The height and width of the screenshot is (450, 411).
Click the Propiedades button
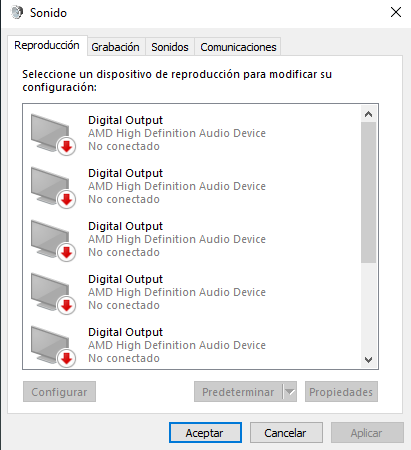(x=341, y=392)
